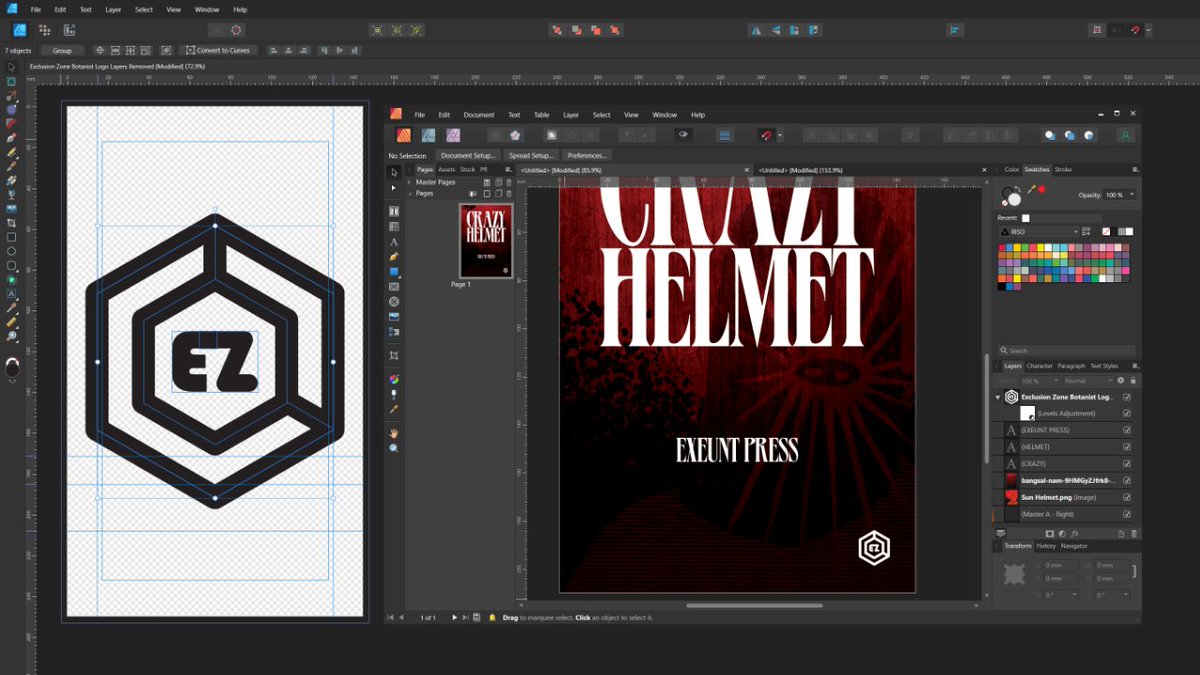Click the Document Setup button
Viewport: 1200px width, 675px height.
point(469,156)
